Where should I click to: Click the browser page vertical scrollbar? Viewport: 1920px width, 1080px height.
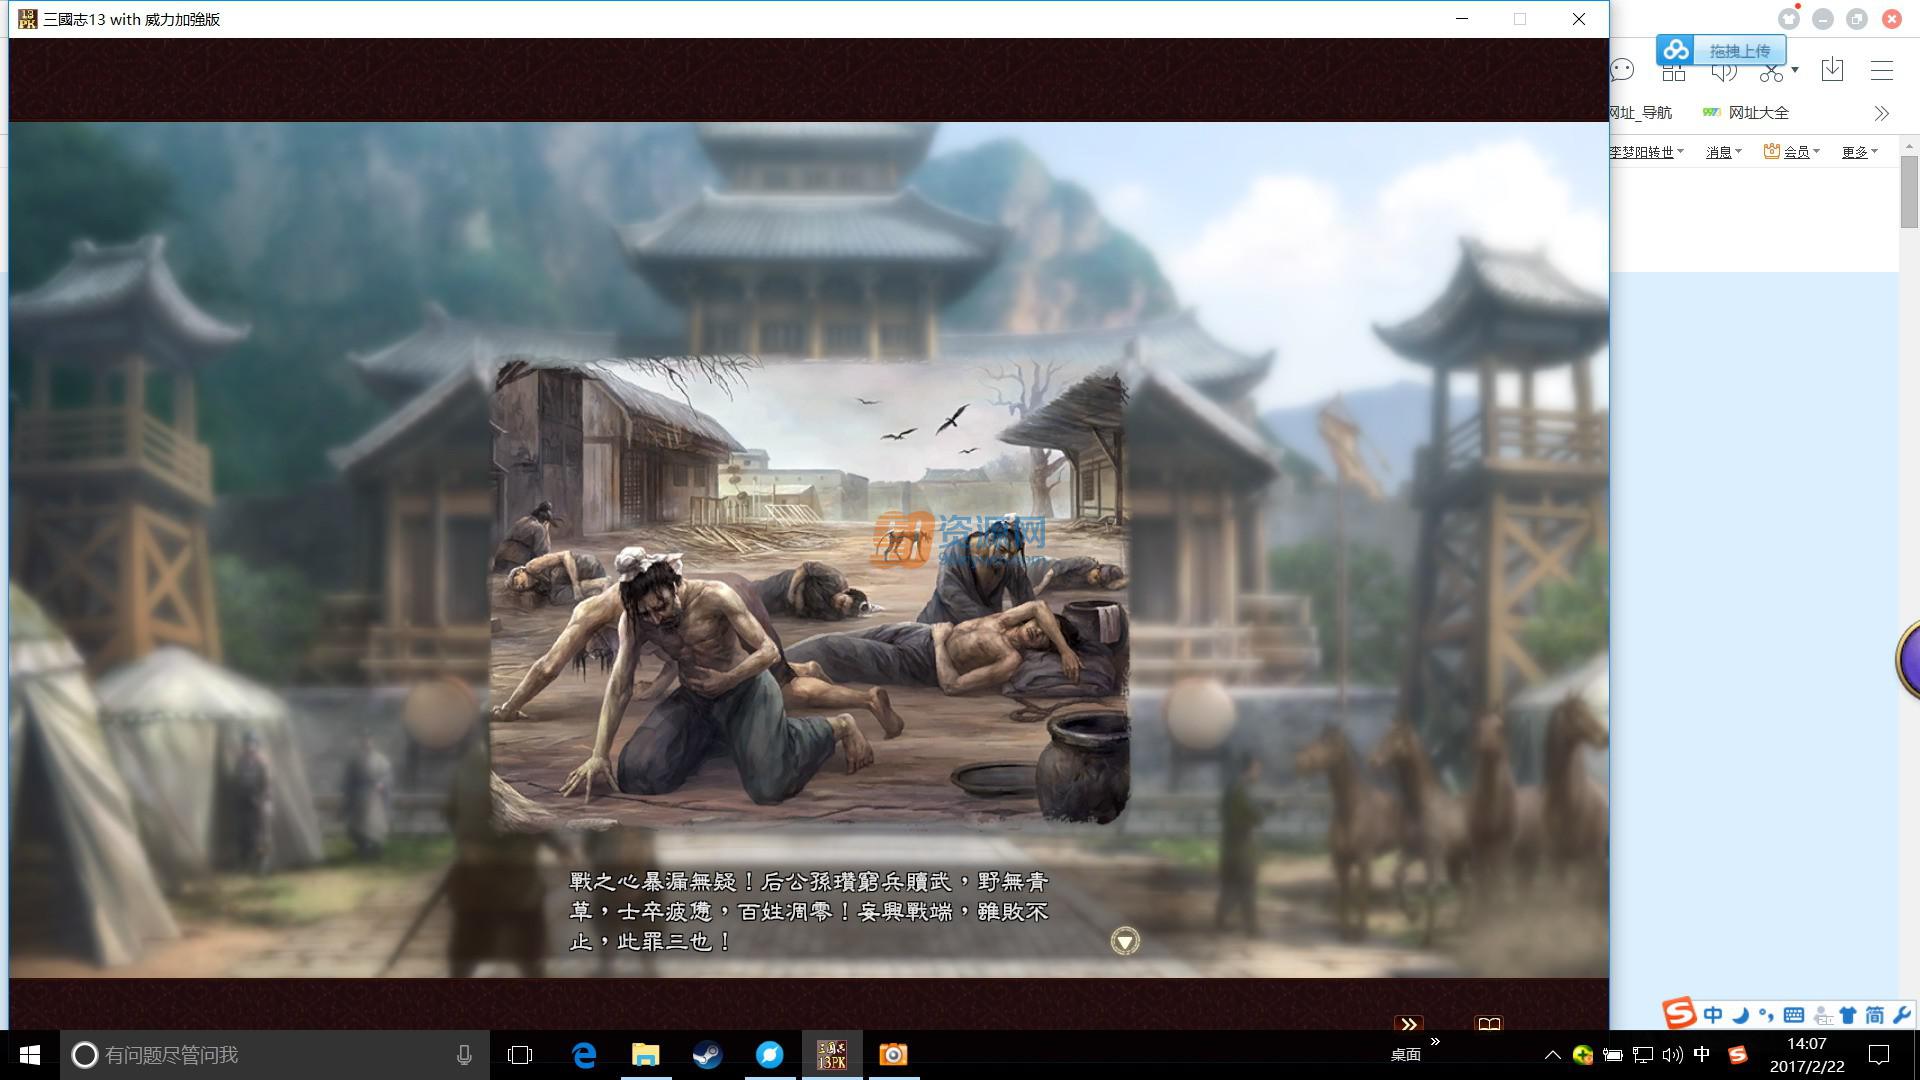1909,192
